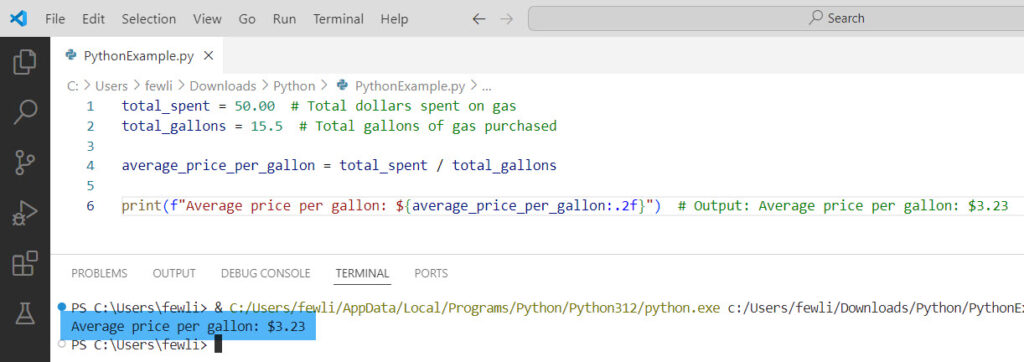
Task: Open the Terminal menu
Action: (x=338, y=19)
